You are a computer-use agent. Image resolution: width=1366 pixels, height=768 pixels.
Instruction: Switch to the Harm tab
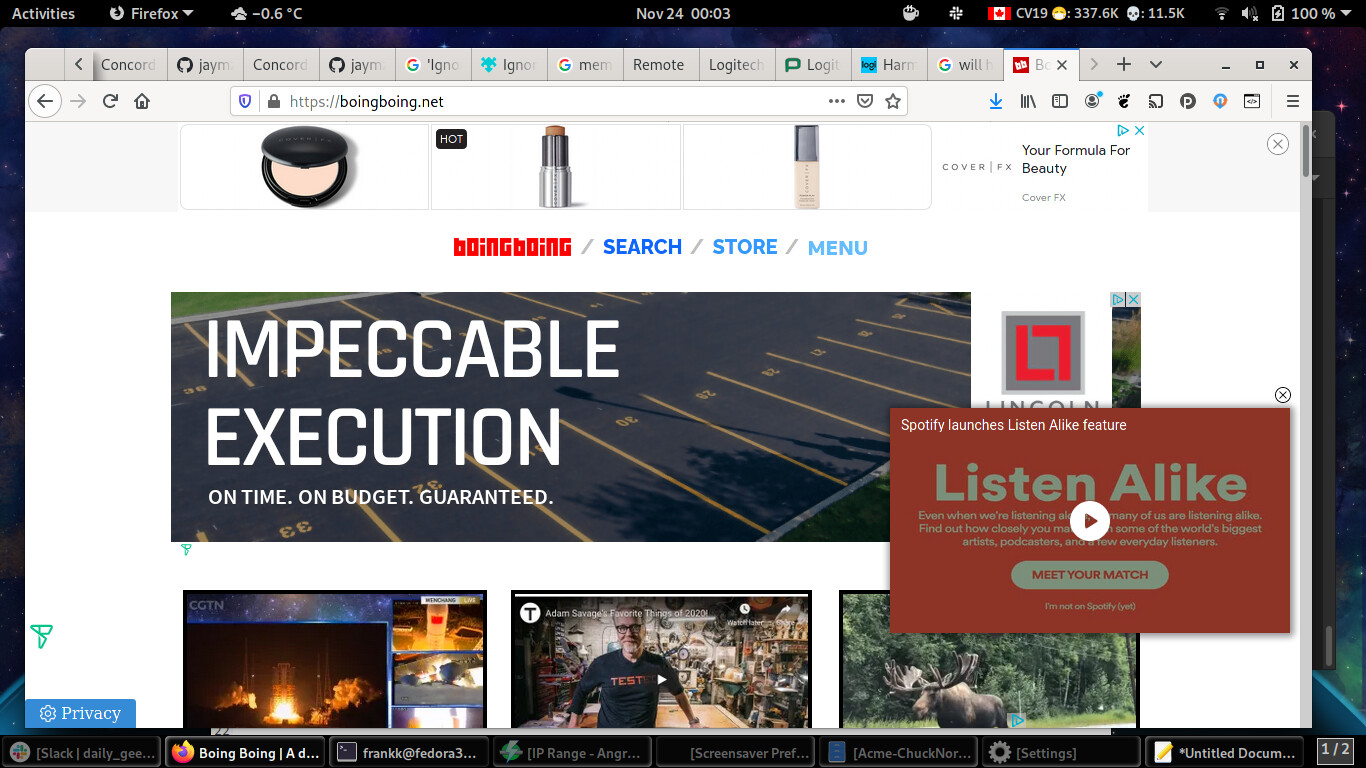[x=889, y=64]
